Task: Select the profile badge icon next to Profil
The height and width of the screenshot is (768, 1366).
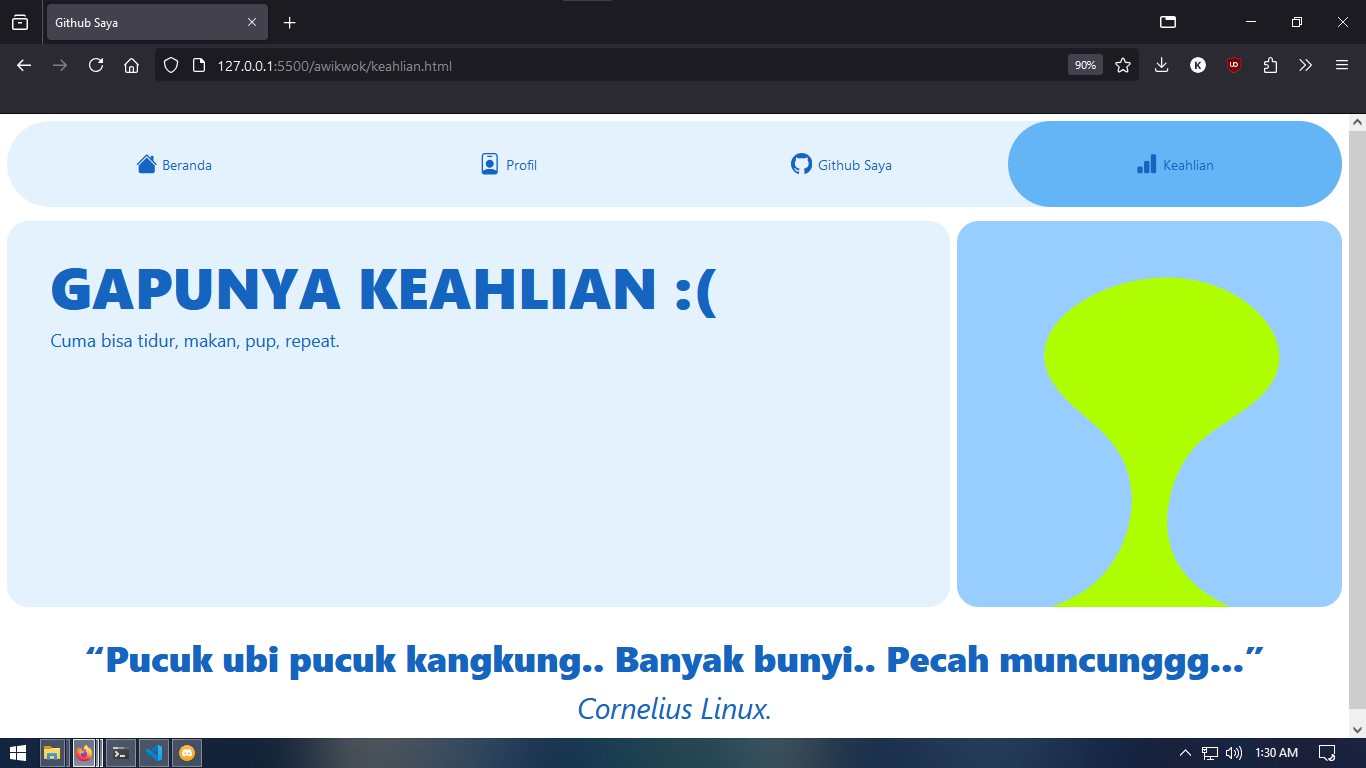Action: (487, 163)
